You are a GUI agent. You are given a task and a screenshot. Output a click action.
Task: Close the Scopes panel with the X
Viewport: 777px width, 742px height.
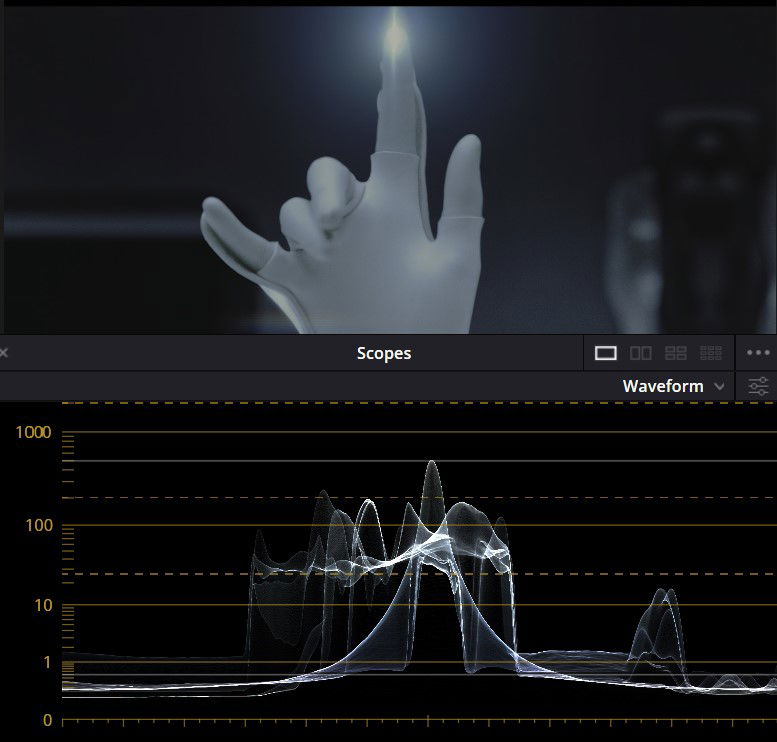(x=4, y=353)
